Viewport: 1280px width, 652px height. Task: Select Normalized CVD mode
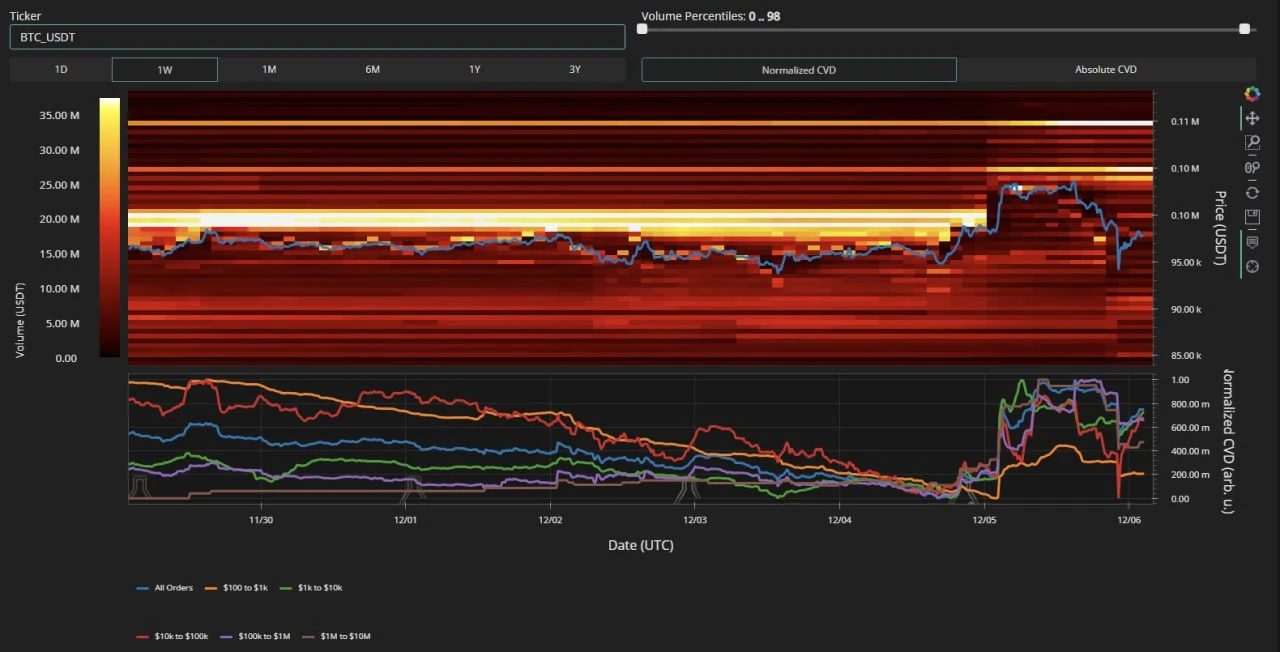pyautogui.click(x=799, y=70)
